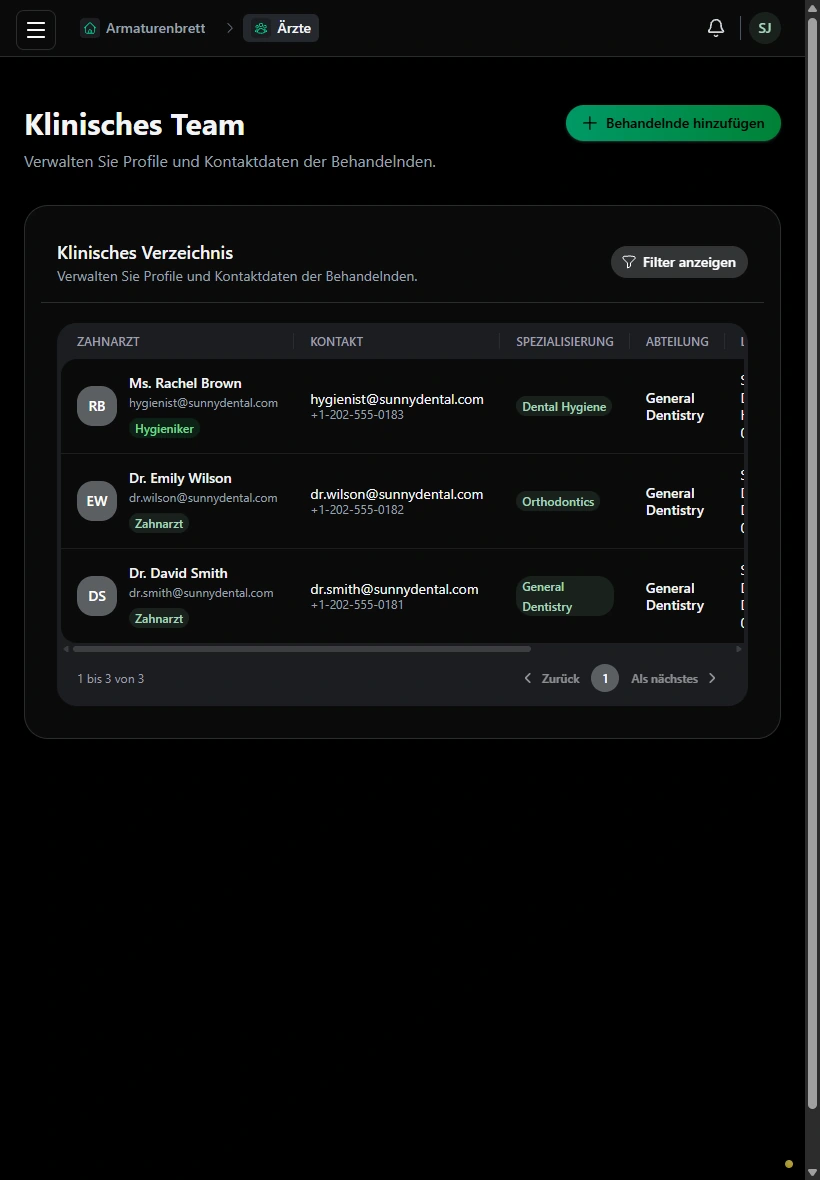This screenshot has height=1180, width=820.
Task: Click the Hygieniker role badge
Action: pos(164,429)
